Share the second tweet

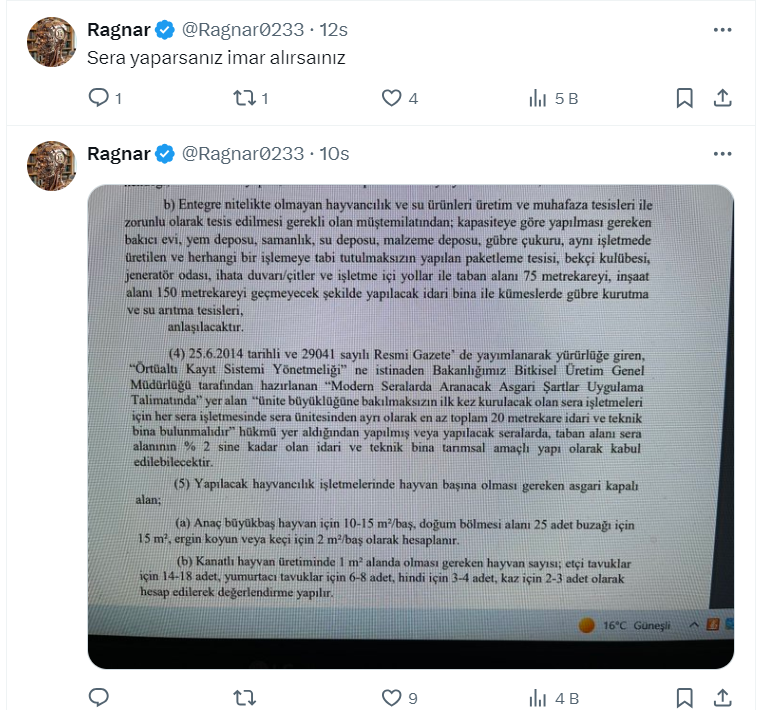pos(722,698)
